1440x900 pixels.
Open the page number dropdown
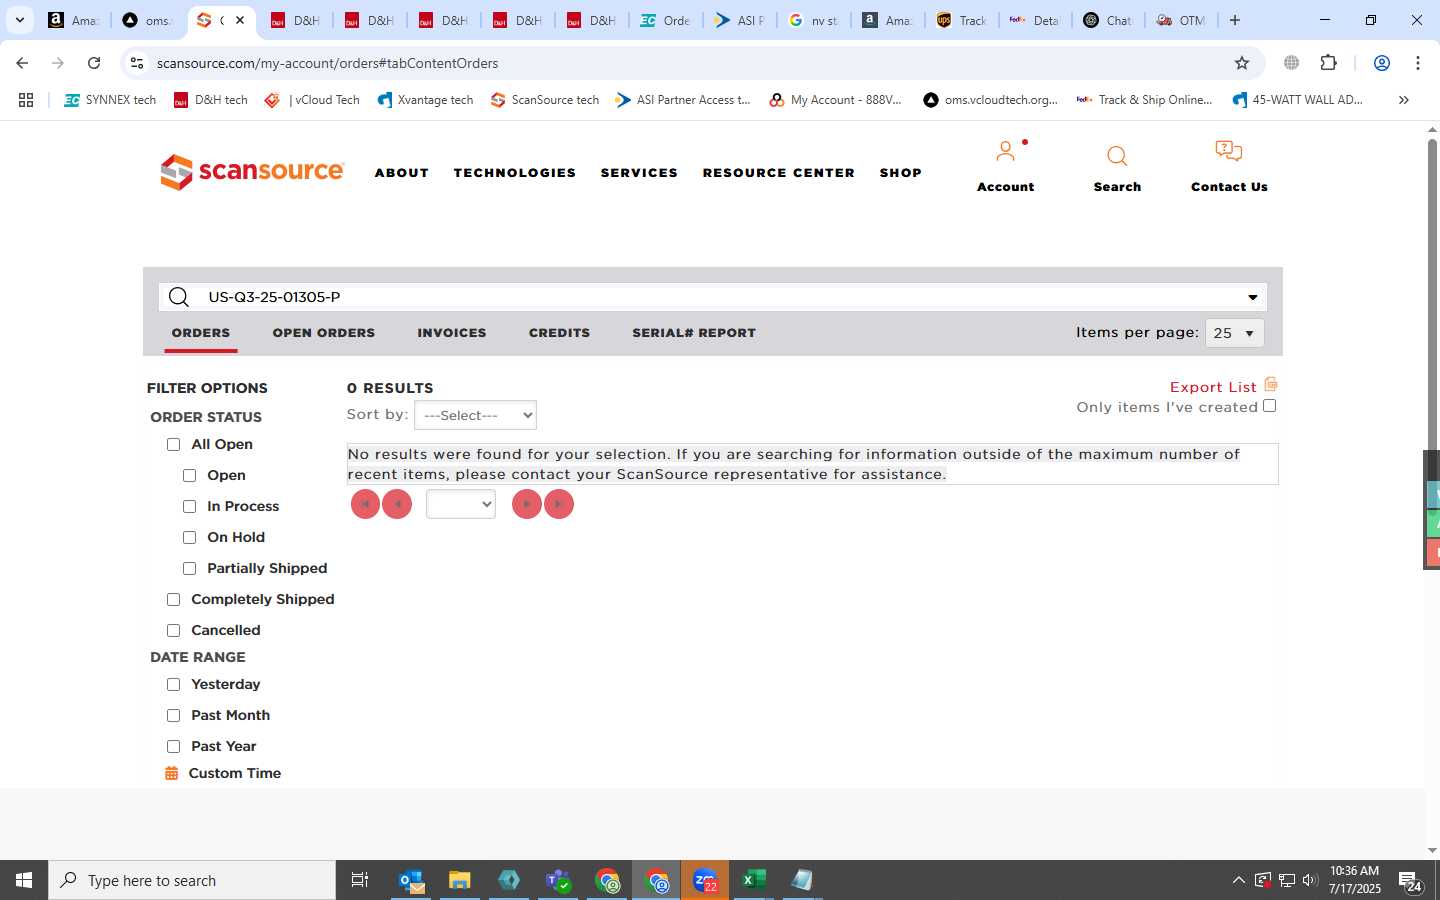[461, 504]
